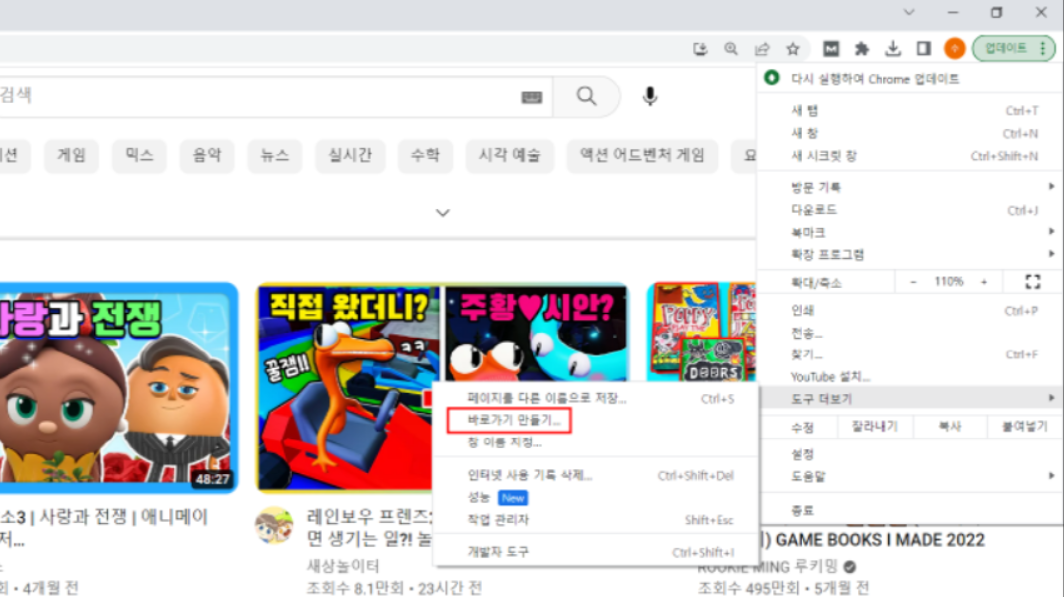
Task: Open the 새상놀이터 channel name link
Action: (343, 565)
